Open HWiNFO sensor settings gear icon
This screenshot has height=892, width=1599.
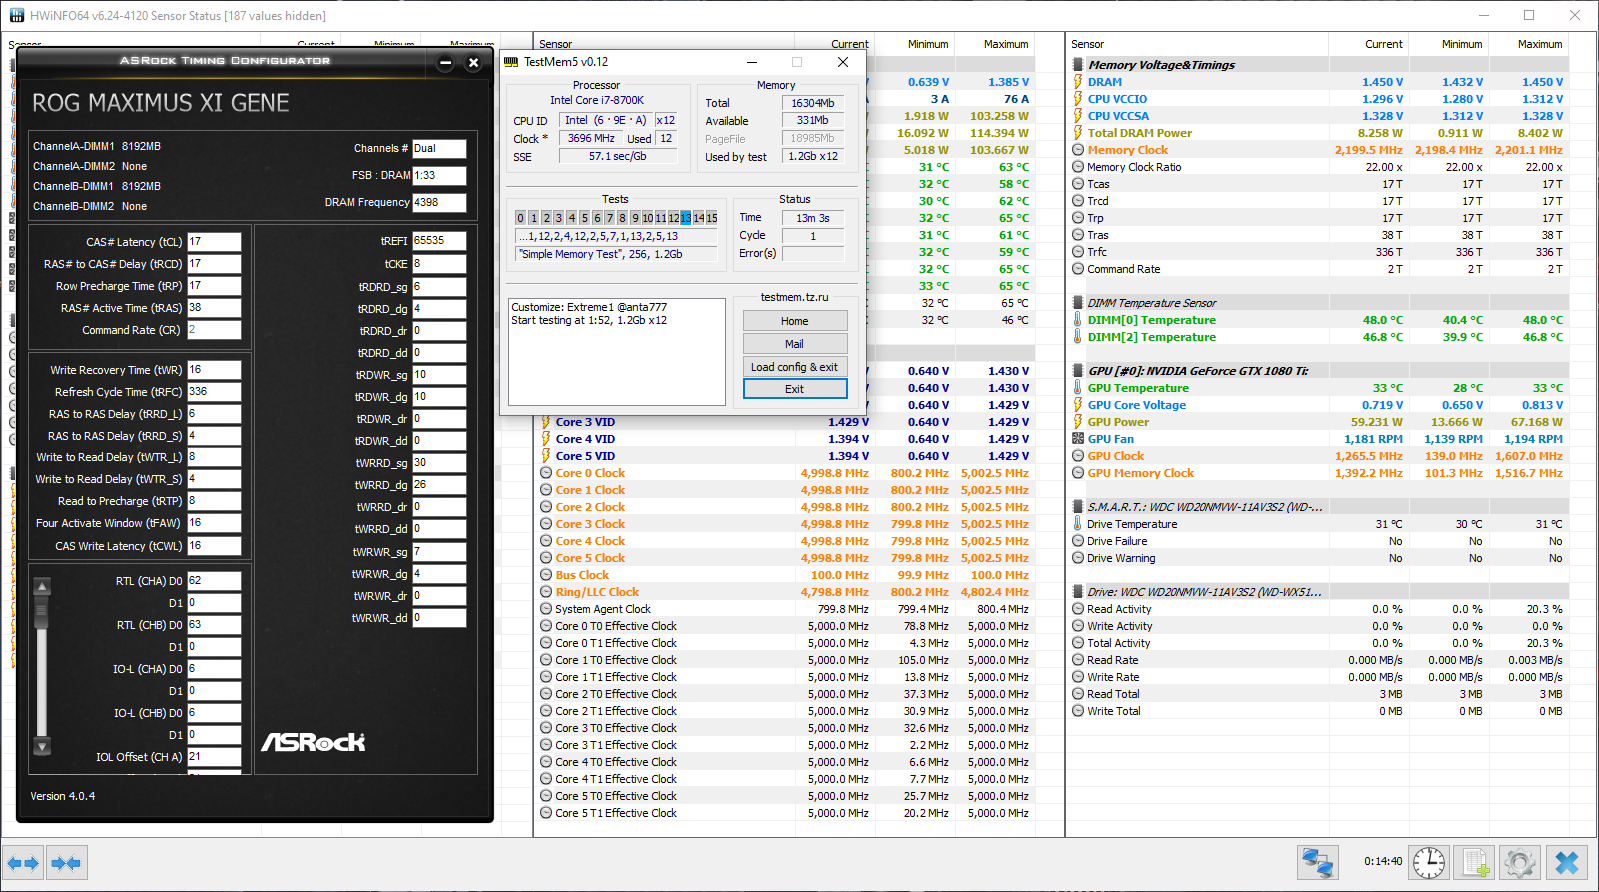coord(1520,862)
